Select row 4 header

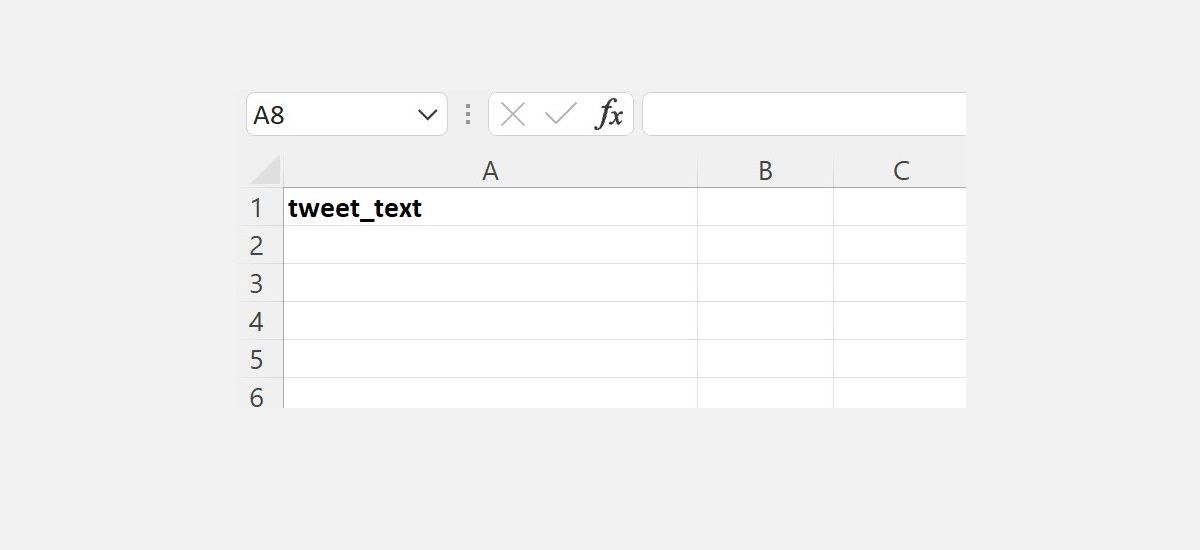point(257,321)
